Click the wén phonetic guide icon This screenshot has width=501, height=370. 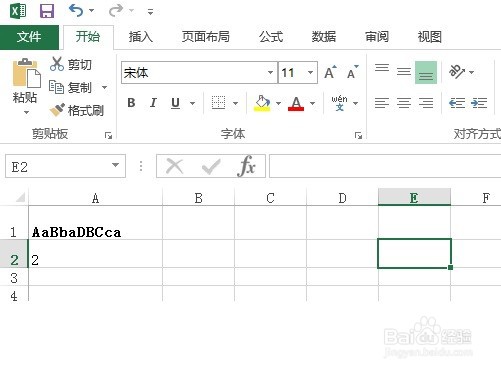pos(339,103)
